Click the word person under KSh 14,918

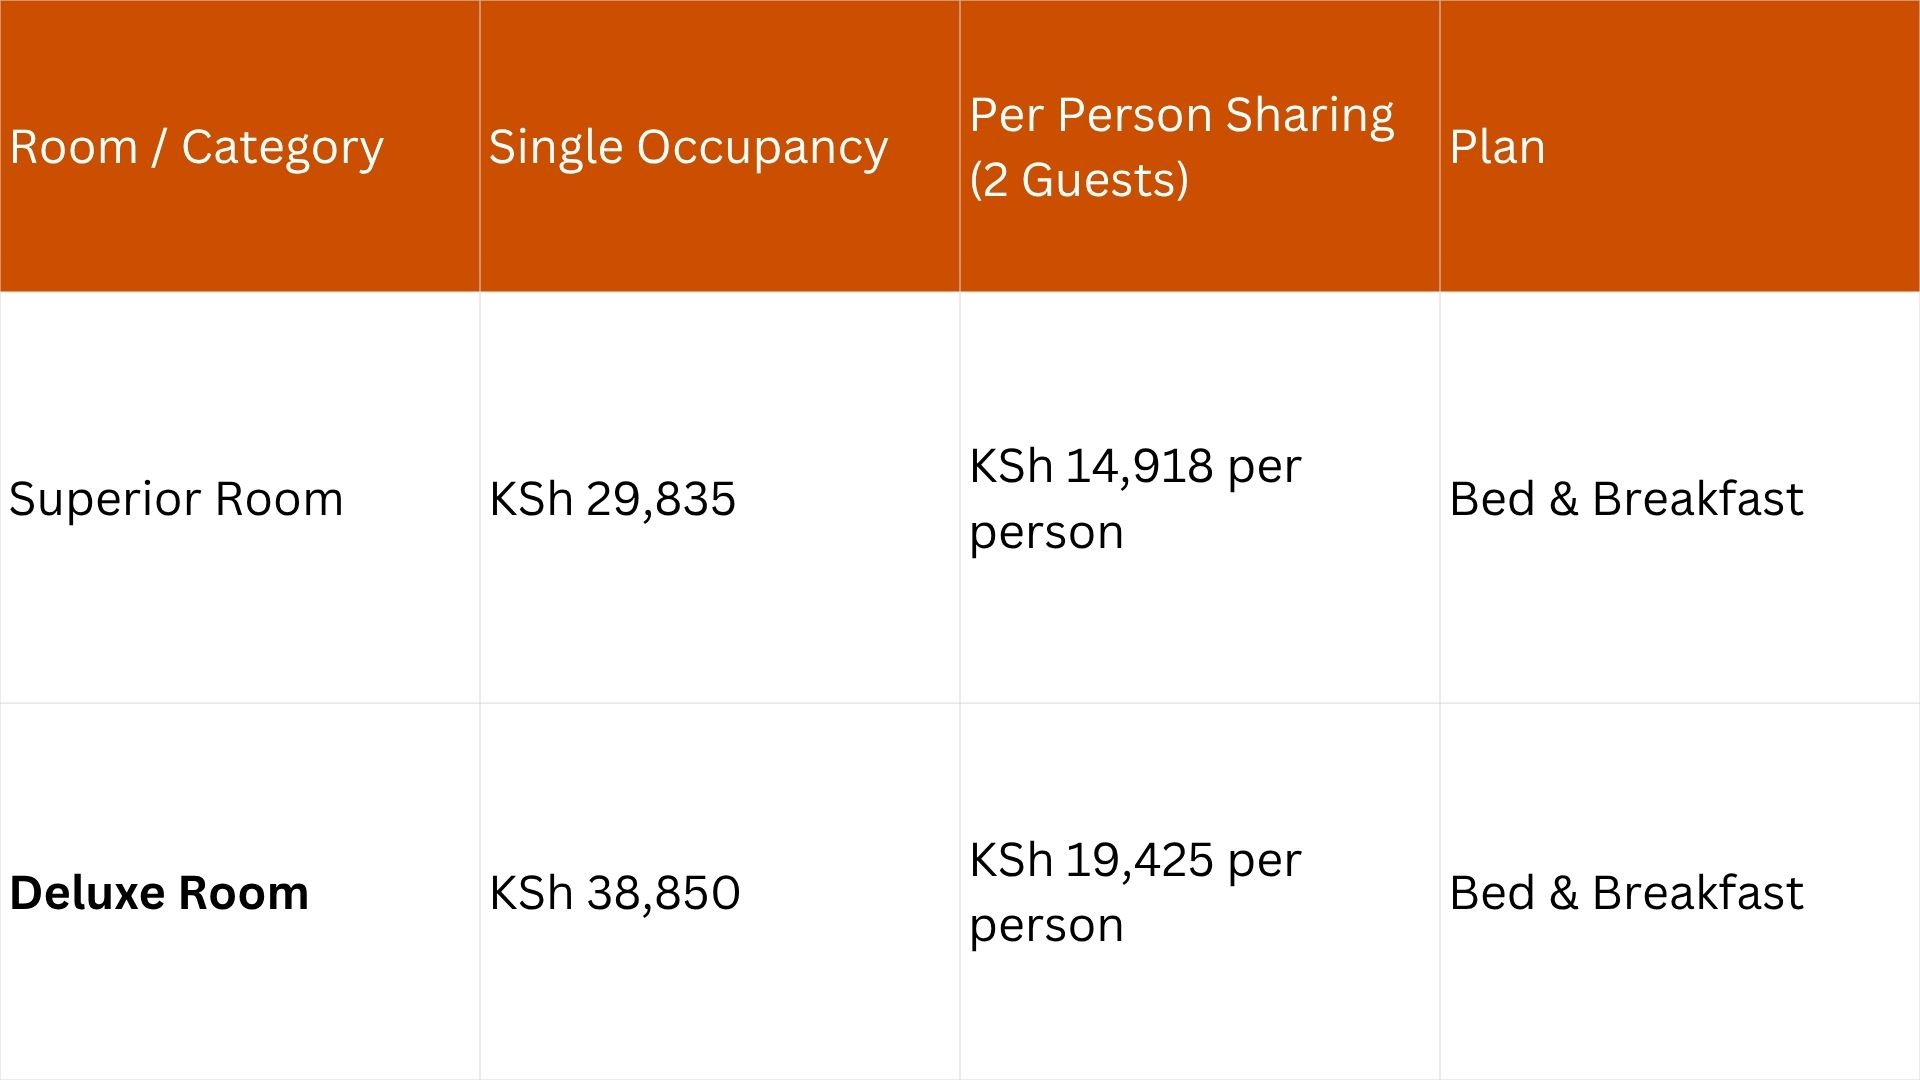tap(1046, 532)
